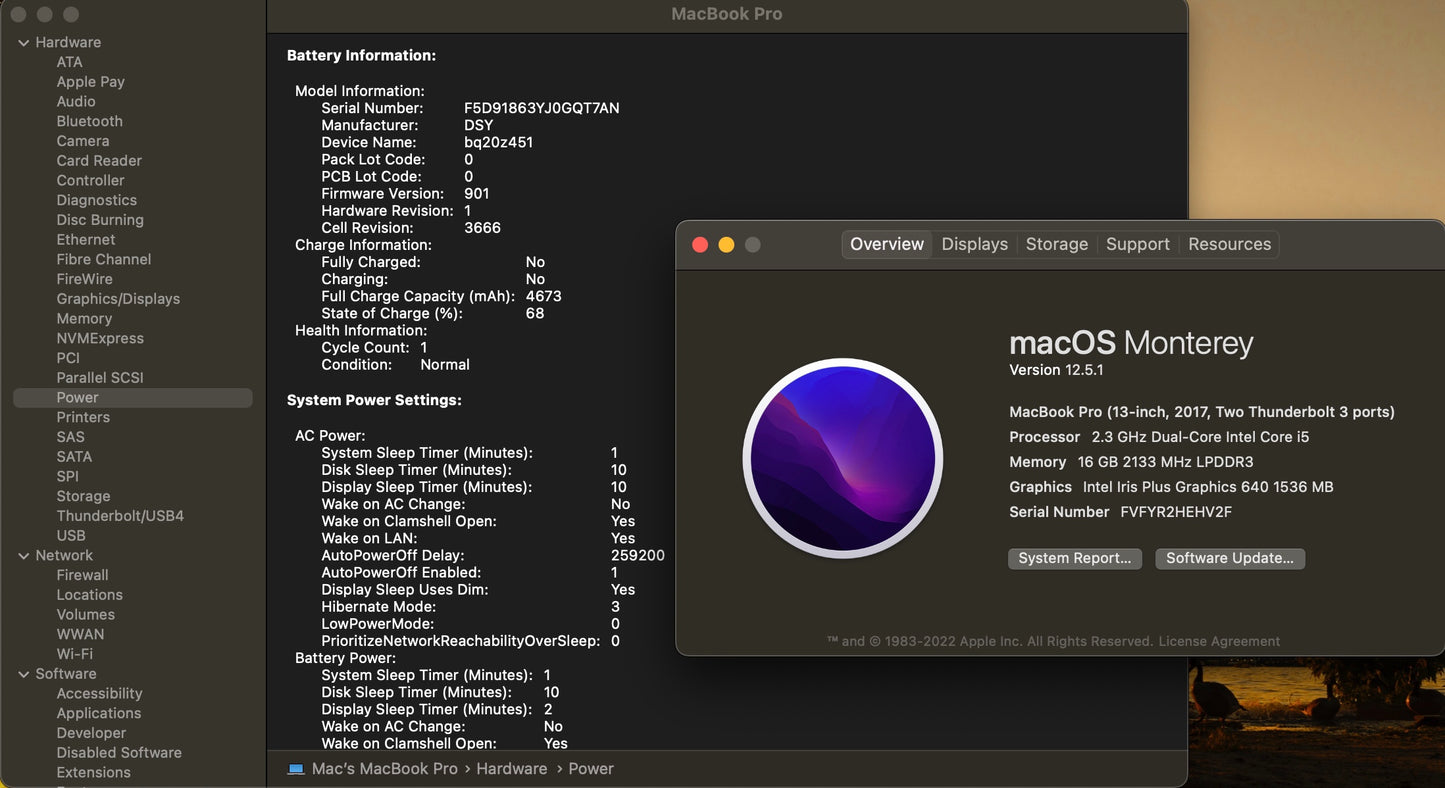Screen dimensions: 1445x788
Task: Collapse the Software section in sidebar
Action: coord(24,674)
